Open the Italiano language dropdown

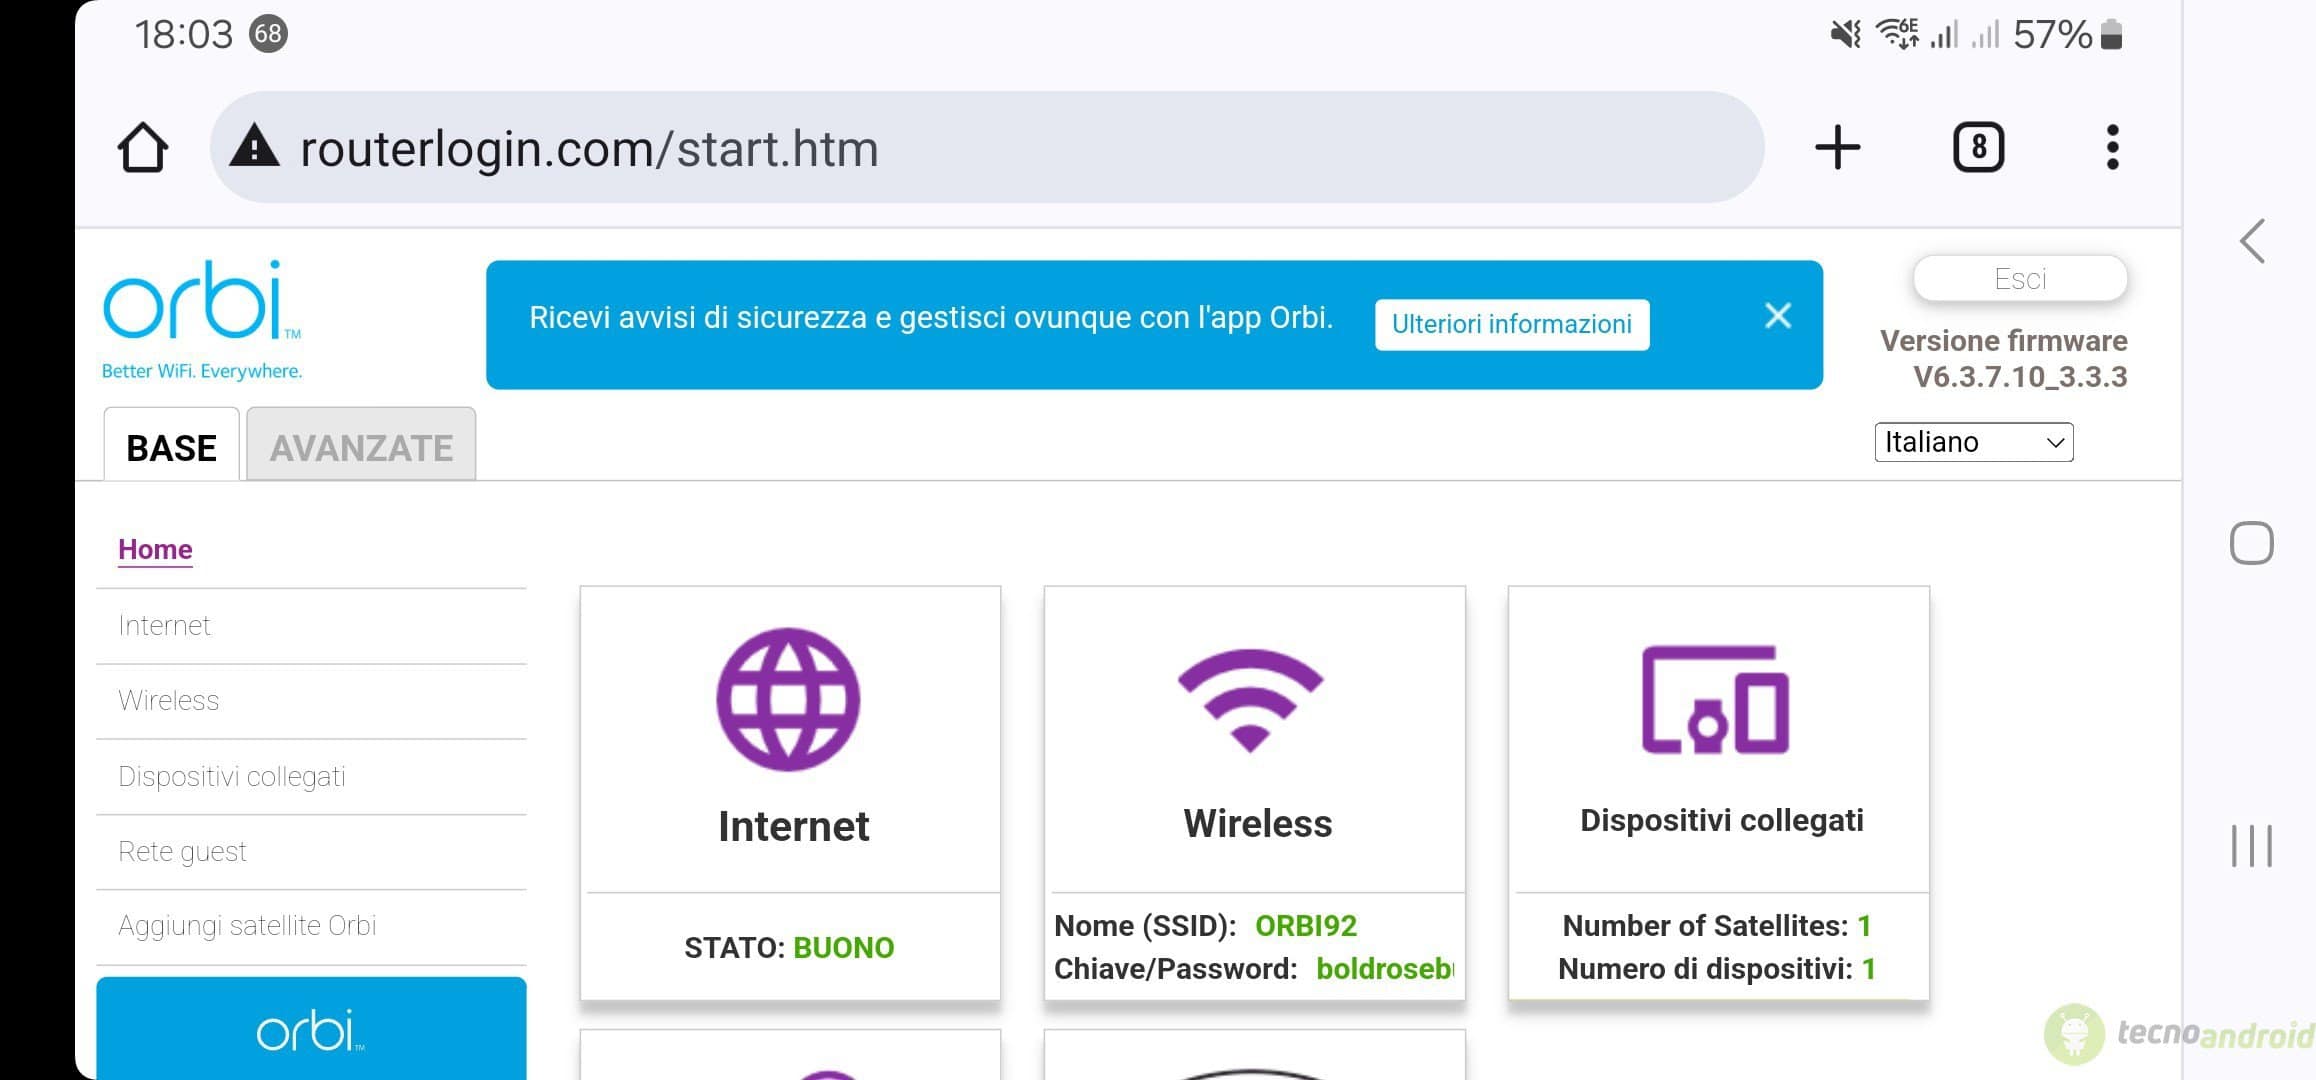(x=1973, y=442)
